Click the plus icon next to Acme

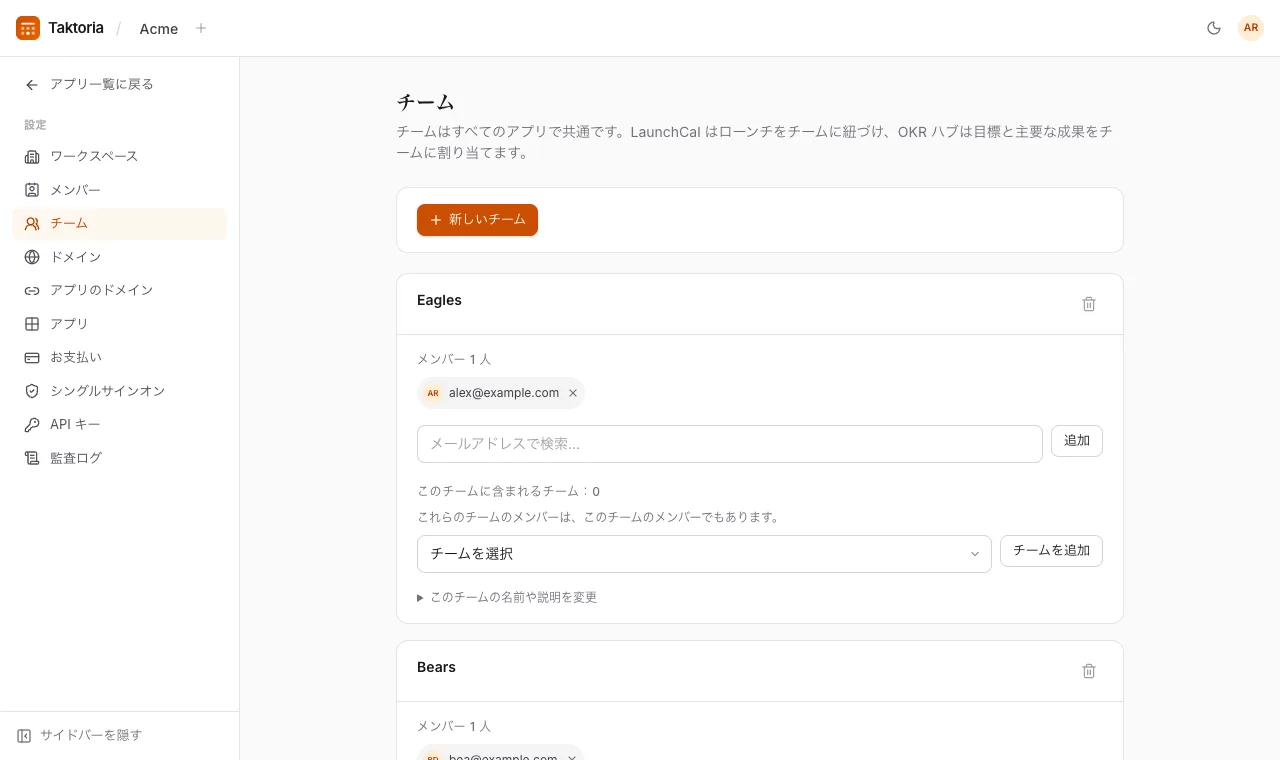(x=201, y=28)
